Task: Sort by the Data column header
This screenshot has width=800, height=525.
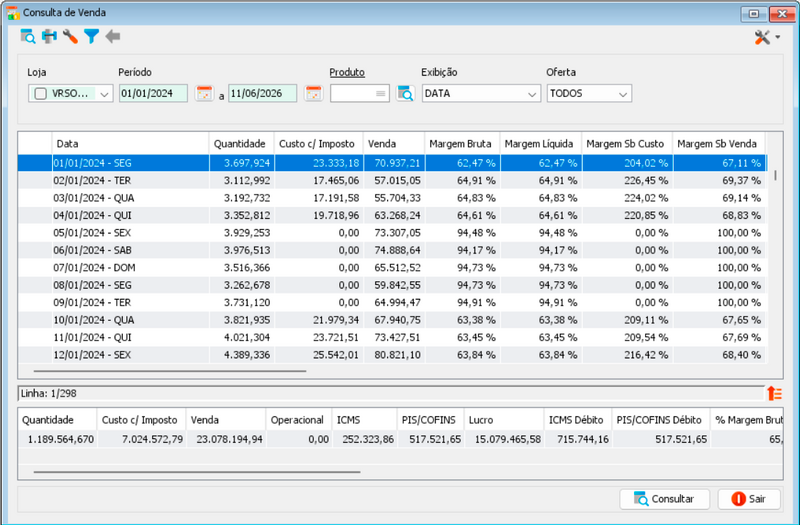Action: 131,144
